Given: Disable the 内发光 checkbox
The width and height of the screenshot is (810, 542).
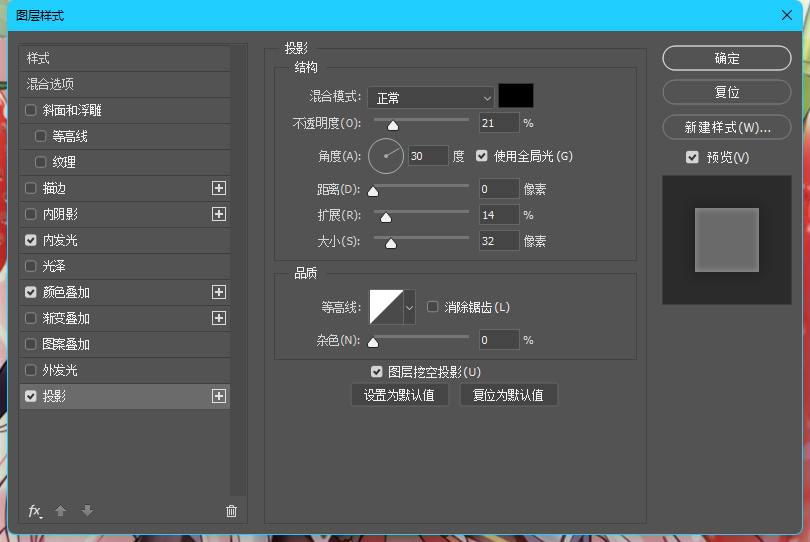Looking at the screenshot, I should [x=31, y=240].
